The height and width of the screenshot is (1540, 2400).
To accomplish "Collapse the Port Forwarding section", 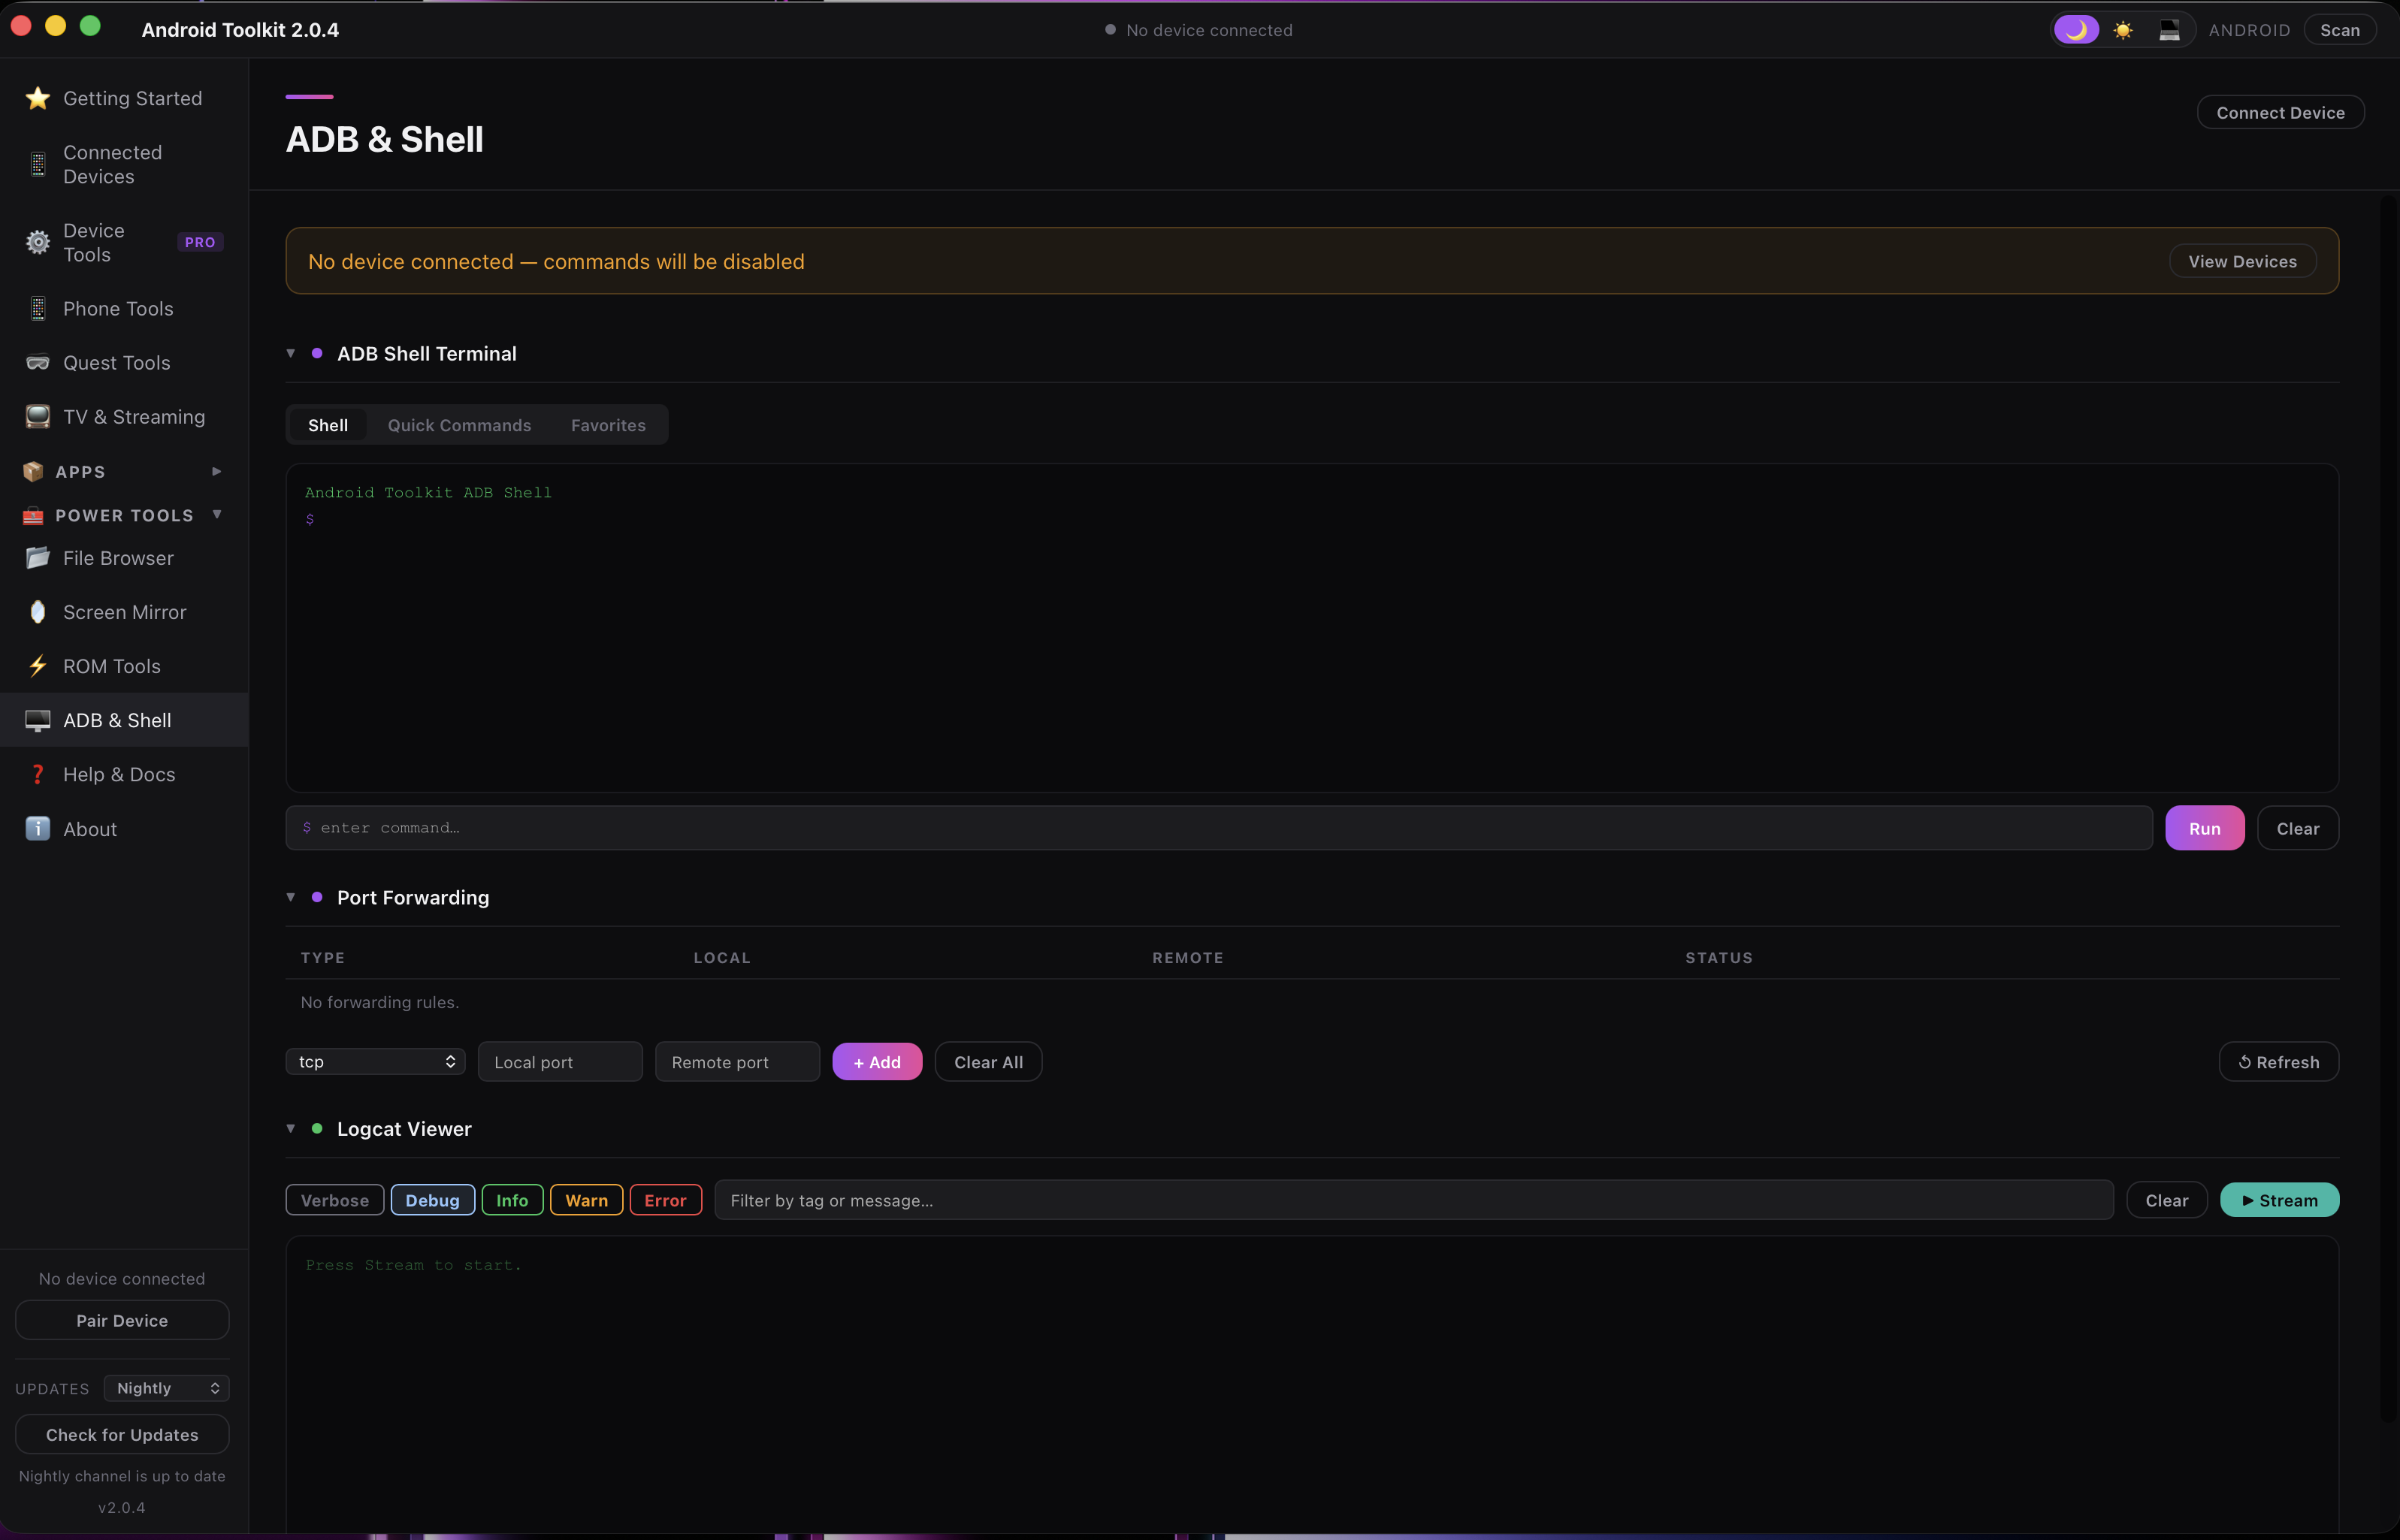I will click(291, 897).
